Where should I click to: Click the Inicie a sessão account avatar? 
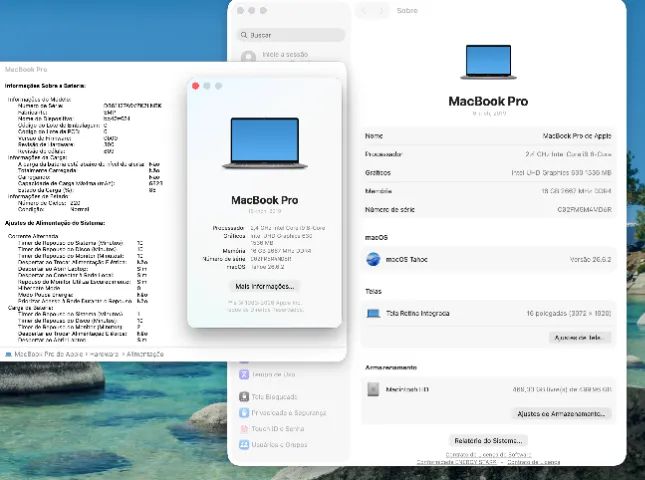click(248, 56)
